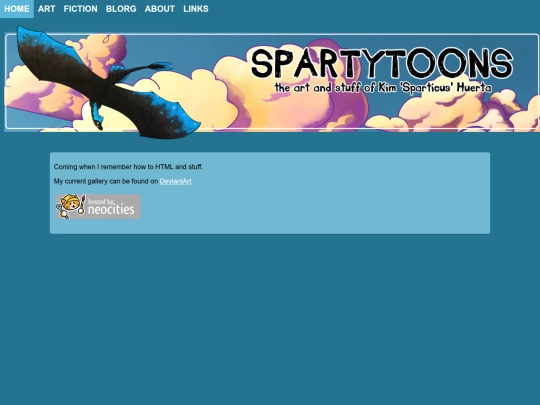Viewport: 540px width, 405px height.
Task: Click 'My current gallery can be found on' text
Action: tap(106, 181)
